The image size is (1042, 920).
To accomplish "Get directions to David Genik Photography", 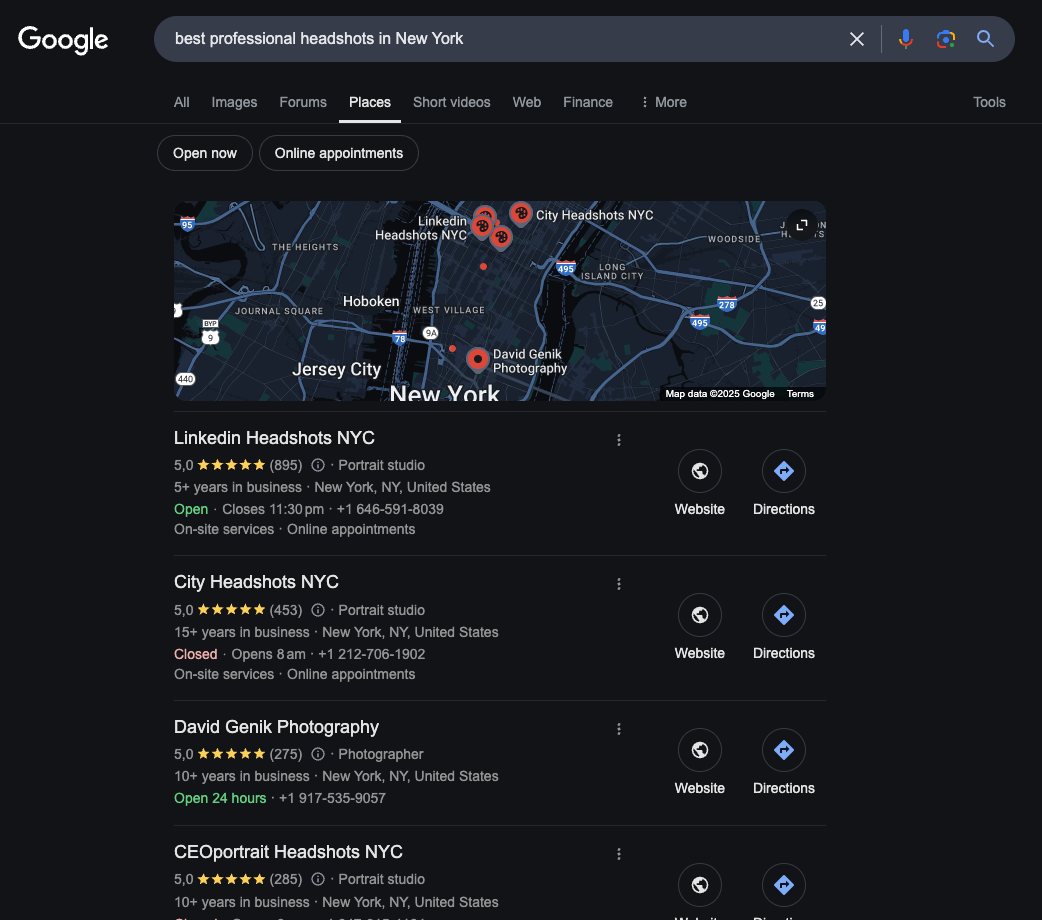I will point(784,750).
